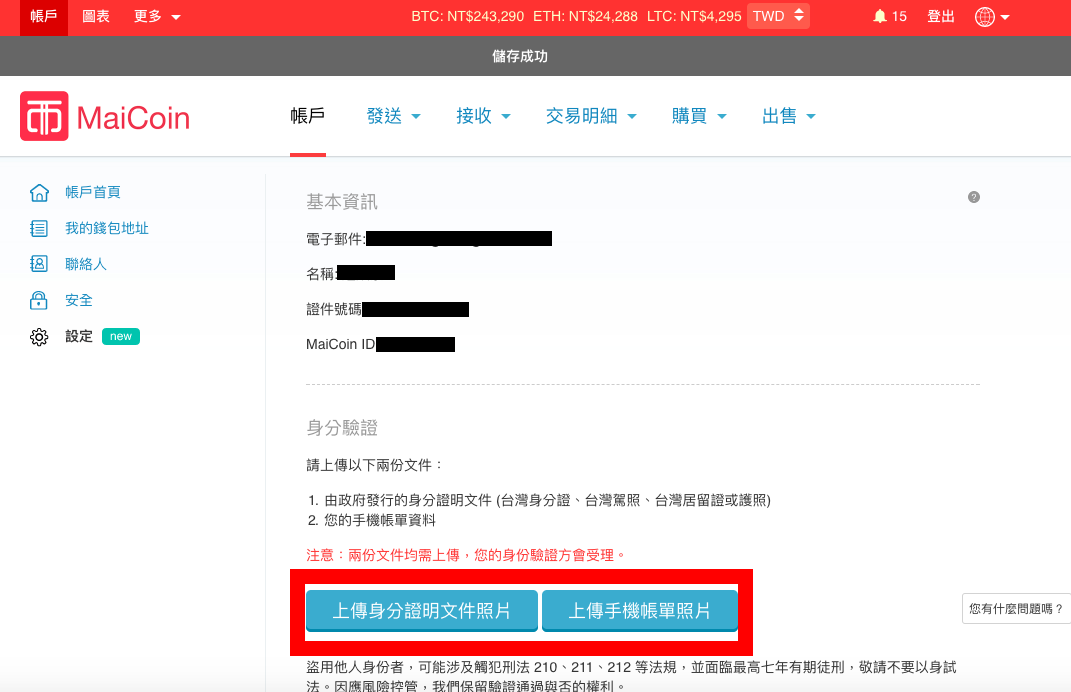
Task: Click the MaiCoin logo icon
Action: coord(44,116)
